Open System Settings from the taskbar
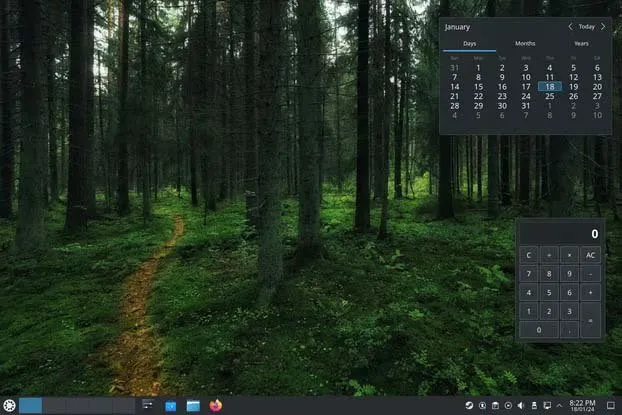 point(148,405)
